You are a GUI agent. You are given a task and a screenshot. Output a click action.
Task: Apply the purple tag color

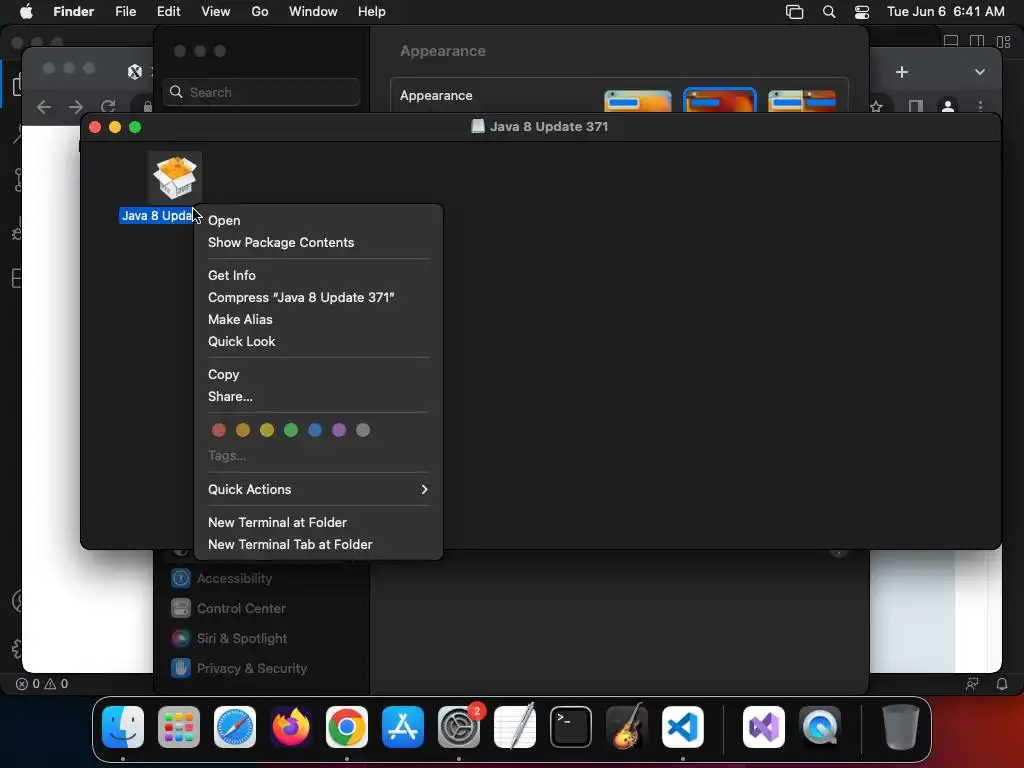point(339,430)
